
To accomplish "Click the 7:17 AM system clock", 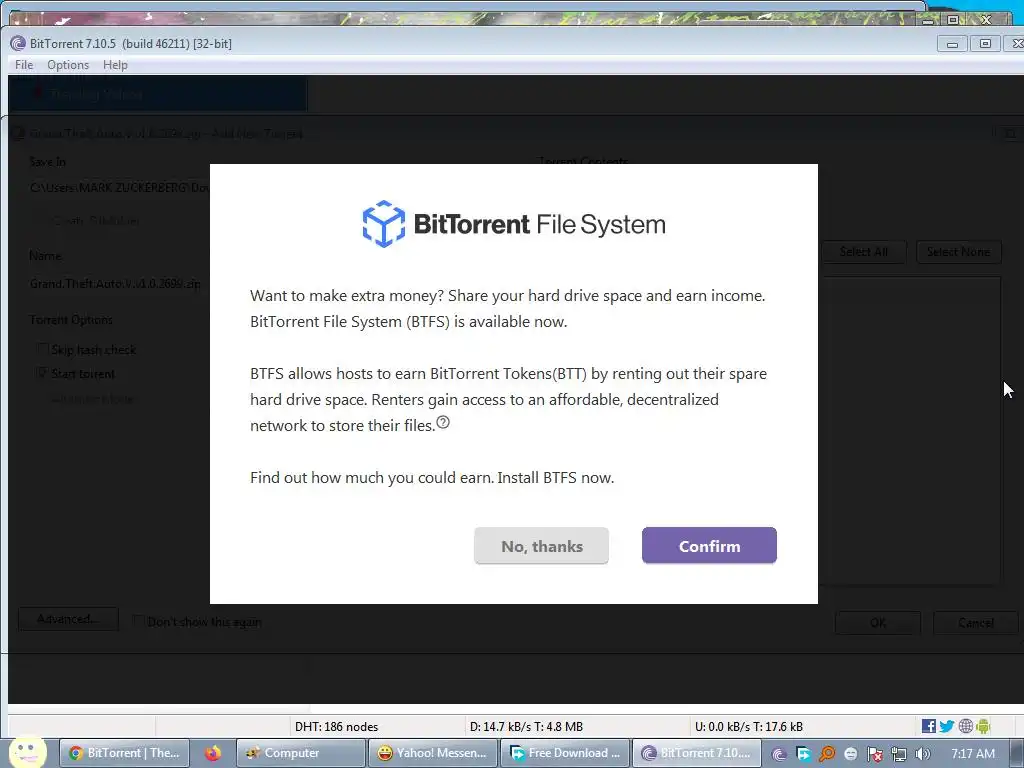I will click(972, 753).
